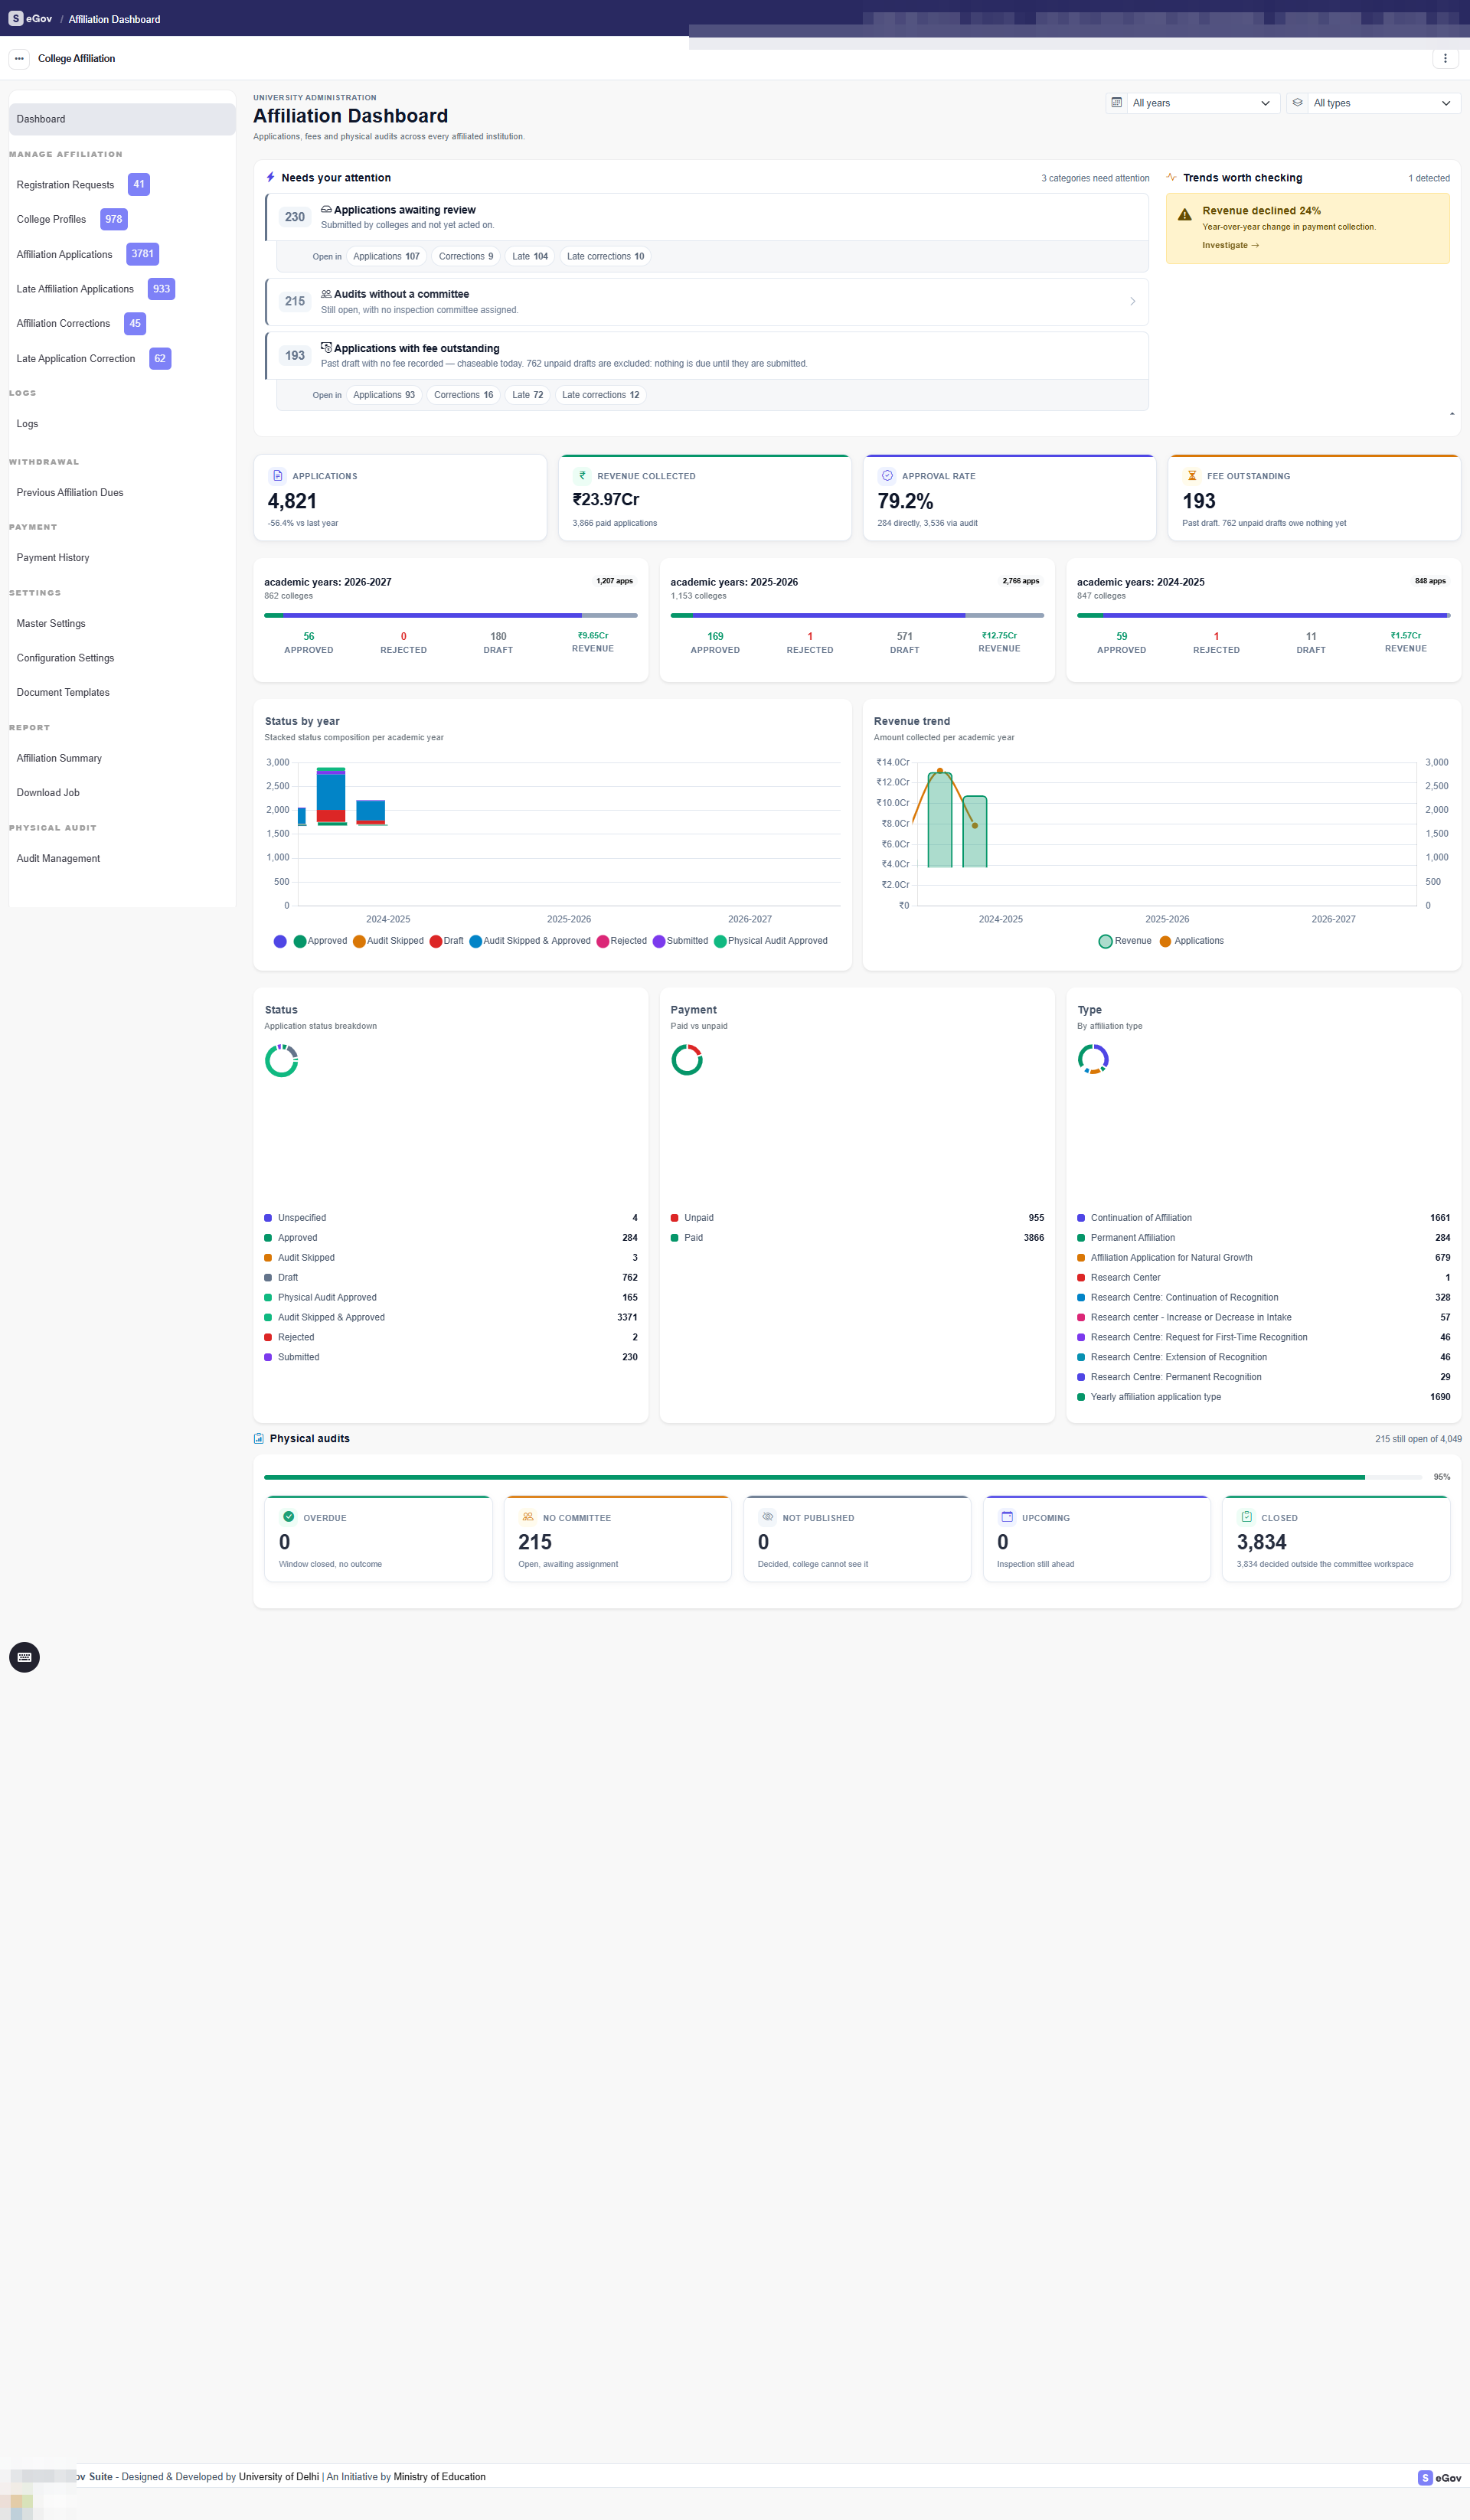The height and width of the screenshot is (2520, 1470).
Task: Click the rupee icon on the Revenue Collected card
Action: pyautogui.click(x=583, y=476)
